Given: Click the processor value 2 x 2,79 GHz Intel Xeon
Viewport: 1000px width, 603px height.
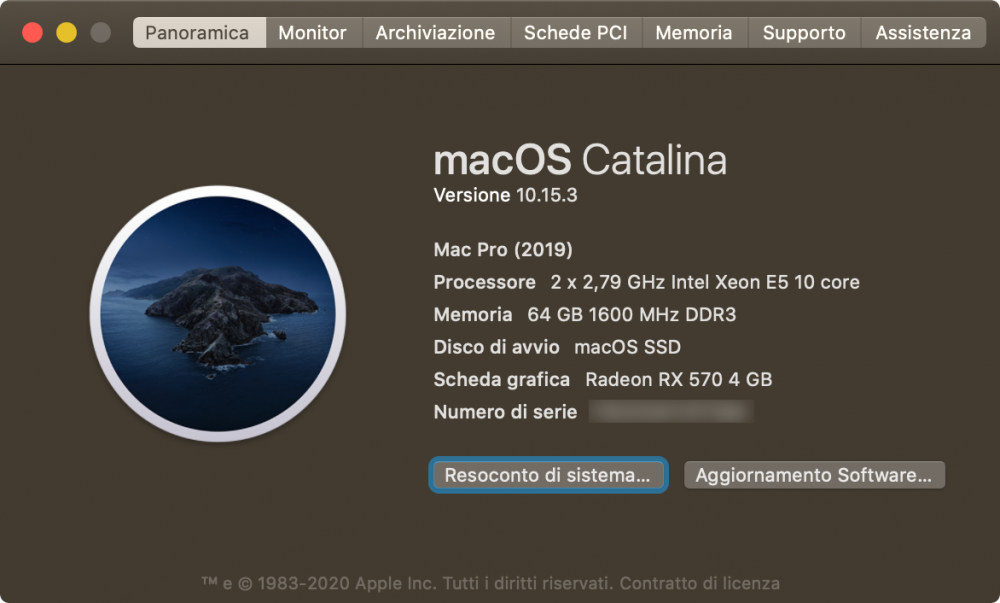Looking at the screenshot, I should 705,282.
